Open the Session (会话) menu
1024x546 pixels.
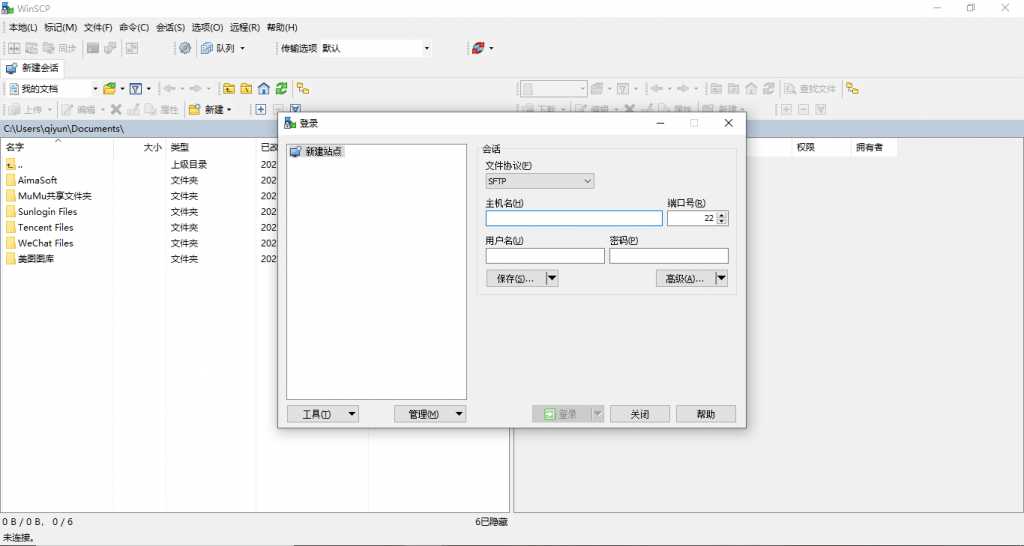(170, 27)
